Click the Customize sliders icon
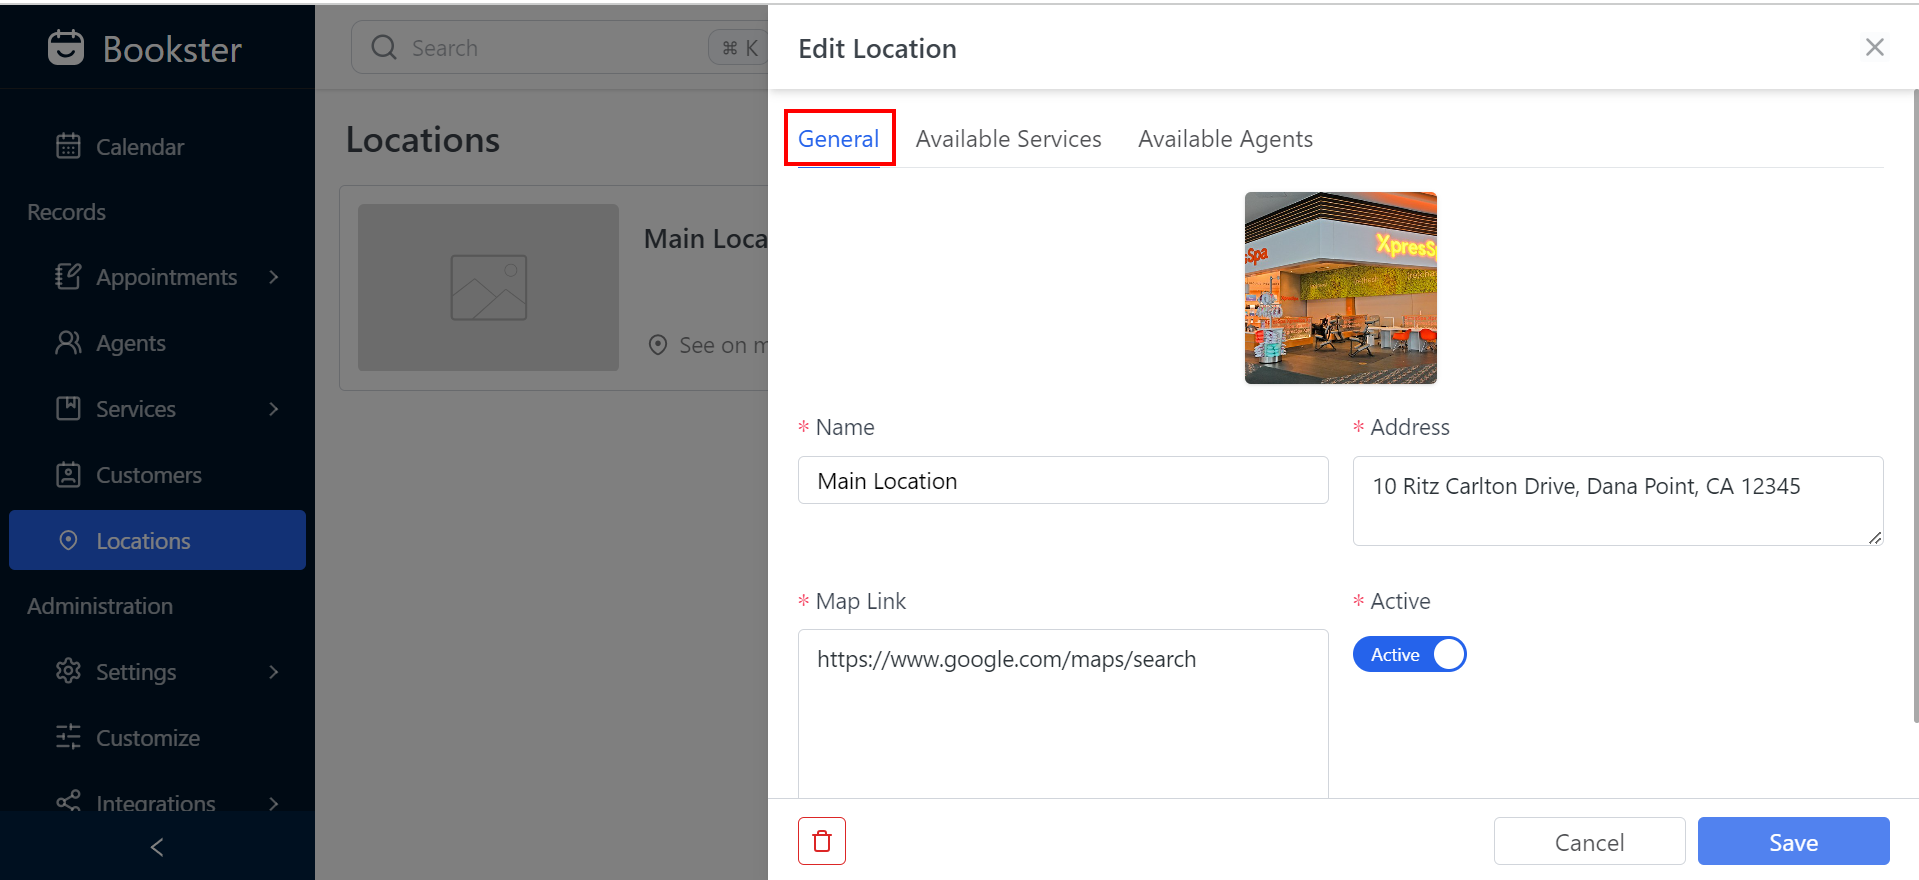The height and width of the screenshot is (880, 1919). (68, 738)
